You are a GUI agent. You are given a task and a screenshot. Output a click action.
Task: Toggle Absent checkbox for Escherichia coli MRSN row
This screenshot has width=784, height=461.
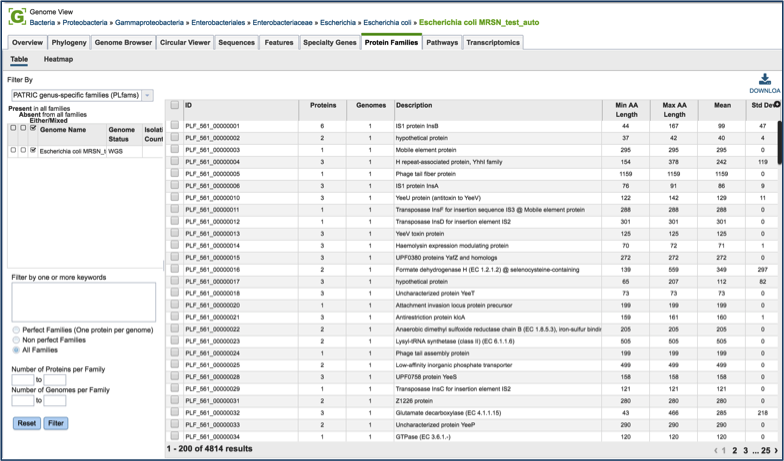pos(23,150)
